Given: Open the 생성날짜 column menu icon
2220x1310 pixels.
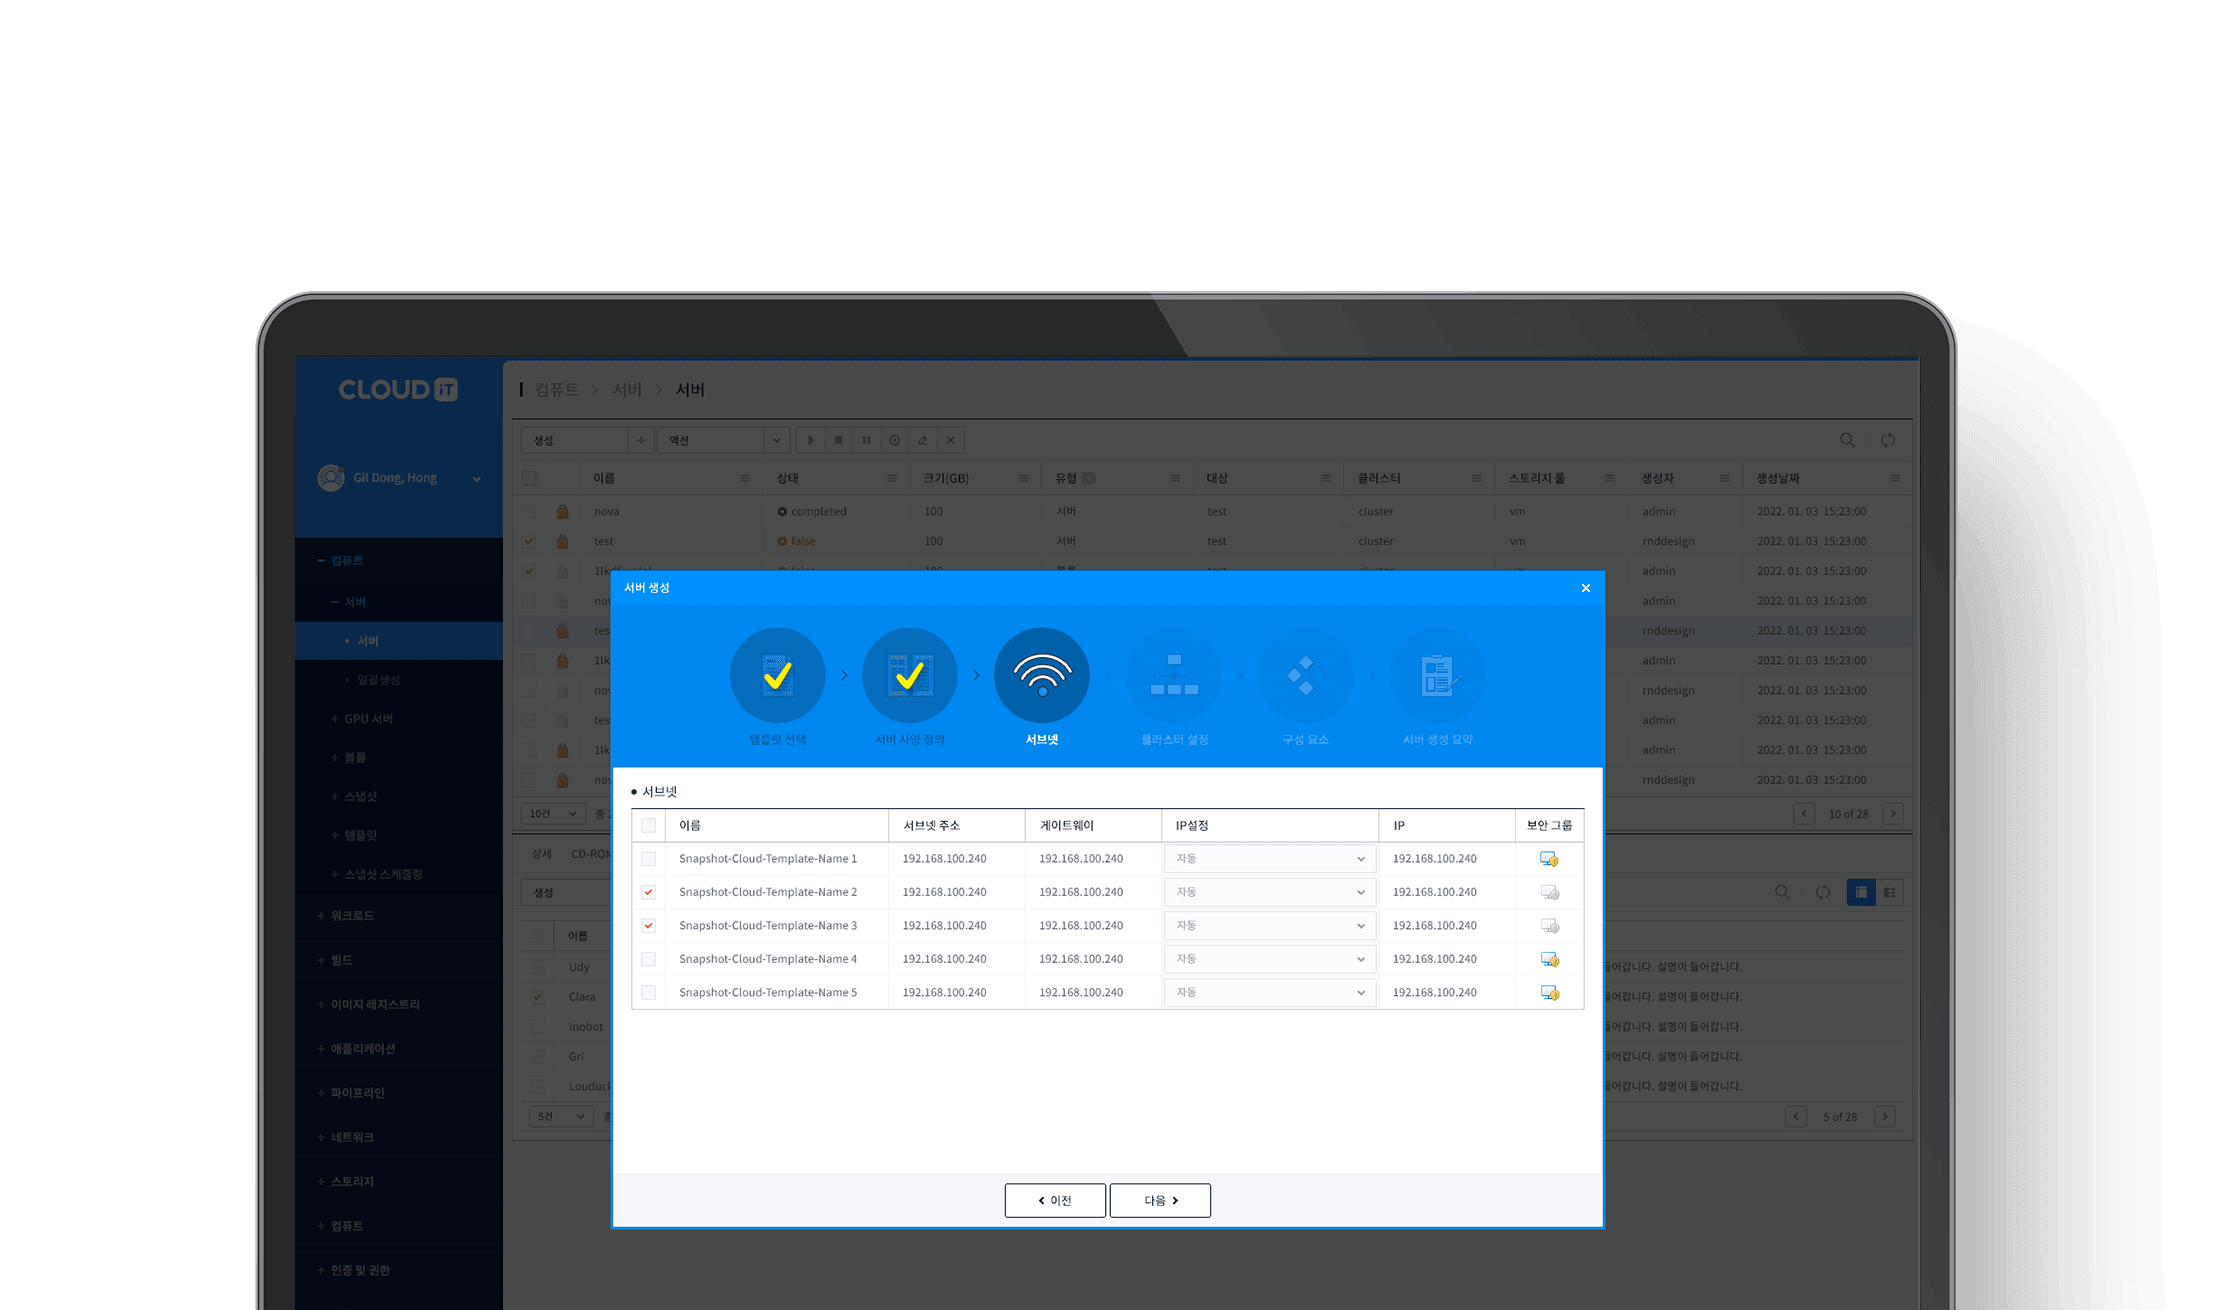Looking at the screenshot, I should coord(1894,478).
